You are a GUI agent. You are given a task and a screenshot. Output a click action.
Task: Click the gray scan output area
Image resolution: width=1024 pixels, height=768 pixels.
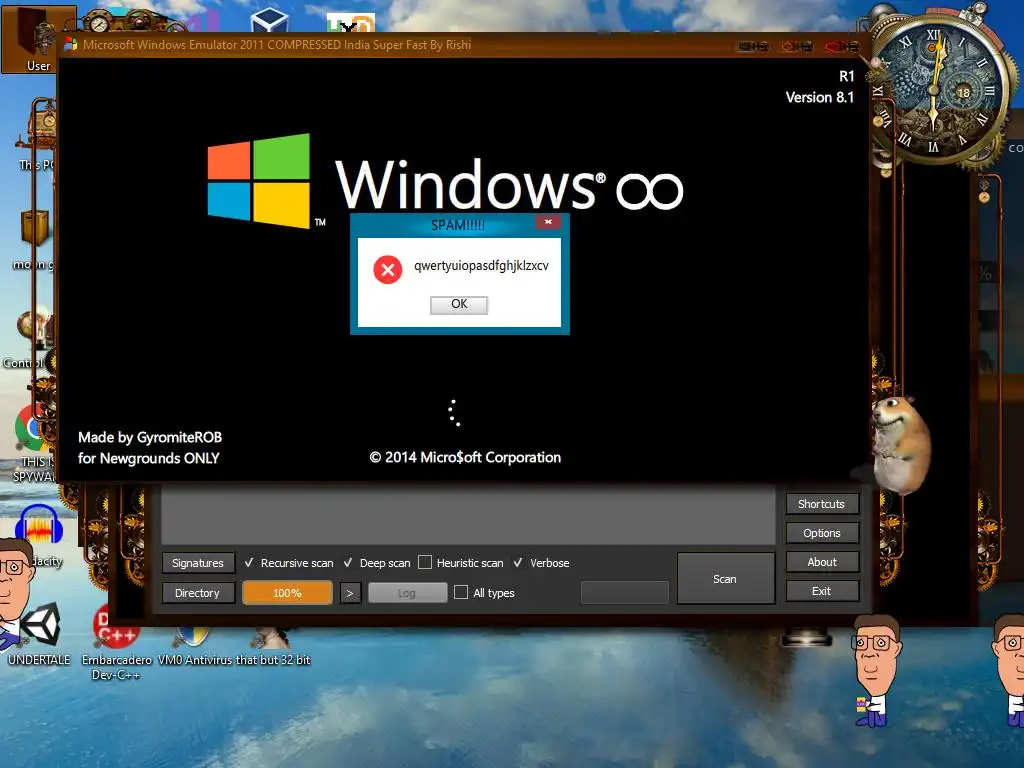tap(468, 516)
